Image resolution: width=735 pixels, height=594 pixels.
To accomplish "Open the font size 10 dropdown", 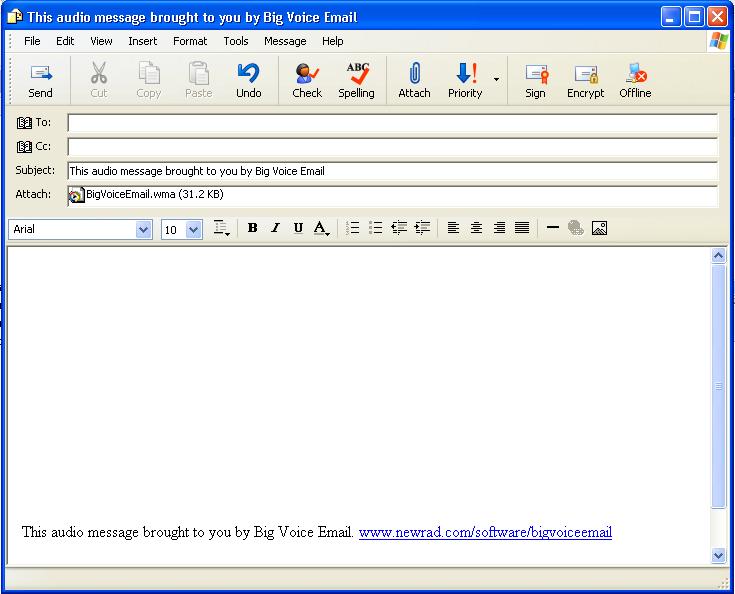I will click(x=194, y=230).
